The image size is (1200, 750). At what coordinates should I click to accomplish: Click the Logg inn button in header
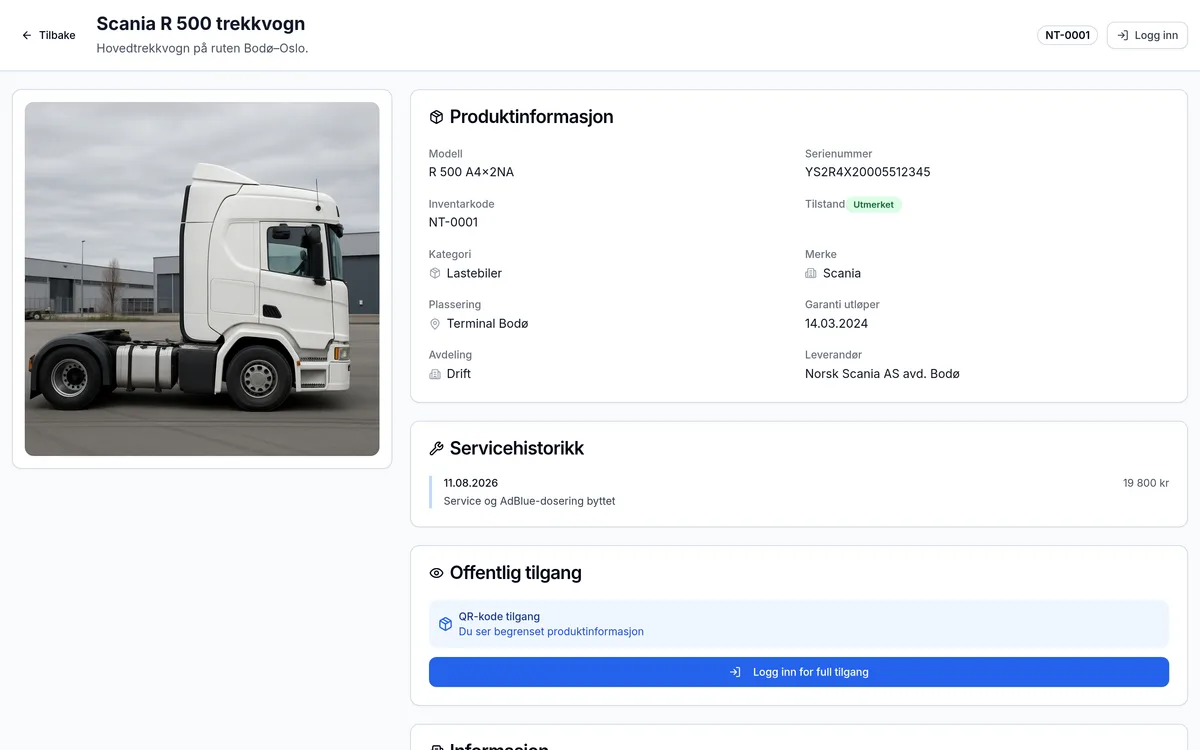coord(1147,35)
